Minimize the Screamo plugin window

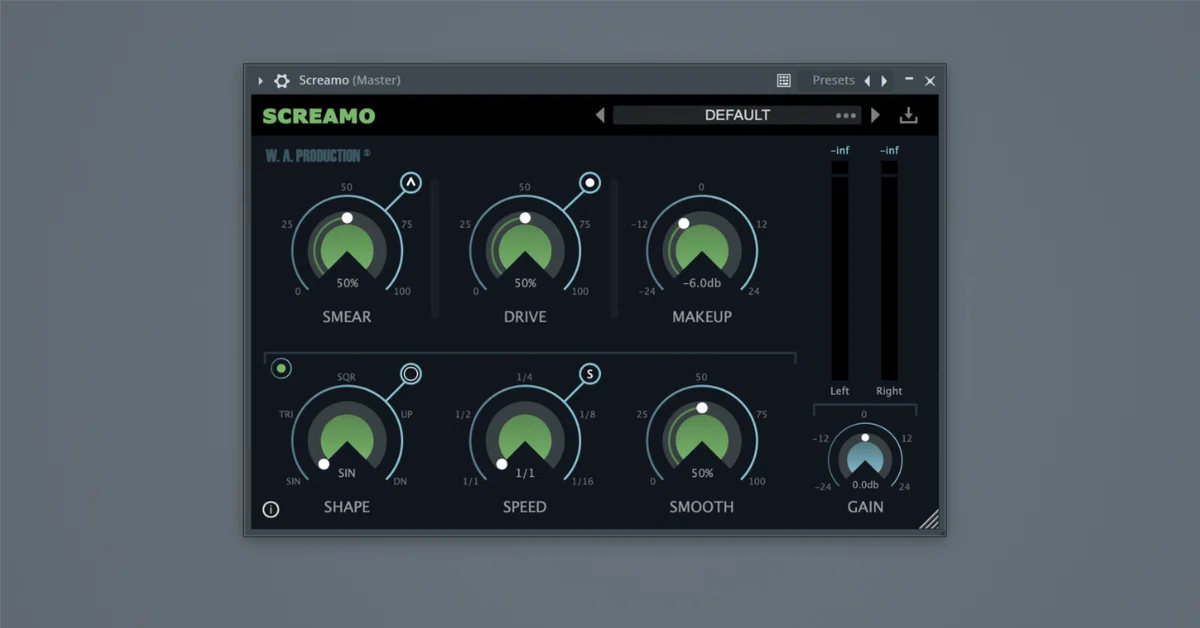pos(909,78)
